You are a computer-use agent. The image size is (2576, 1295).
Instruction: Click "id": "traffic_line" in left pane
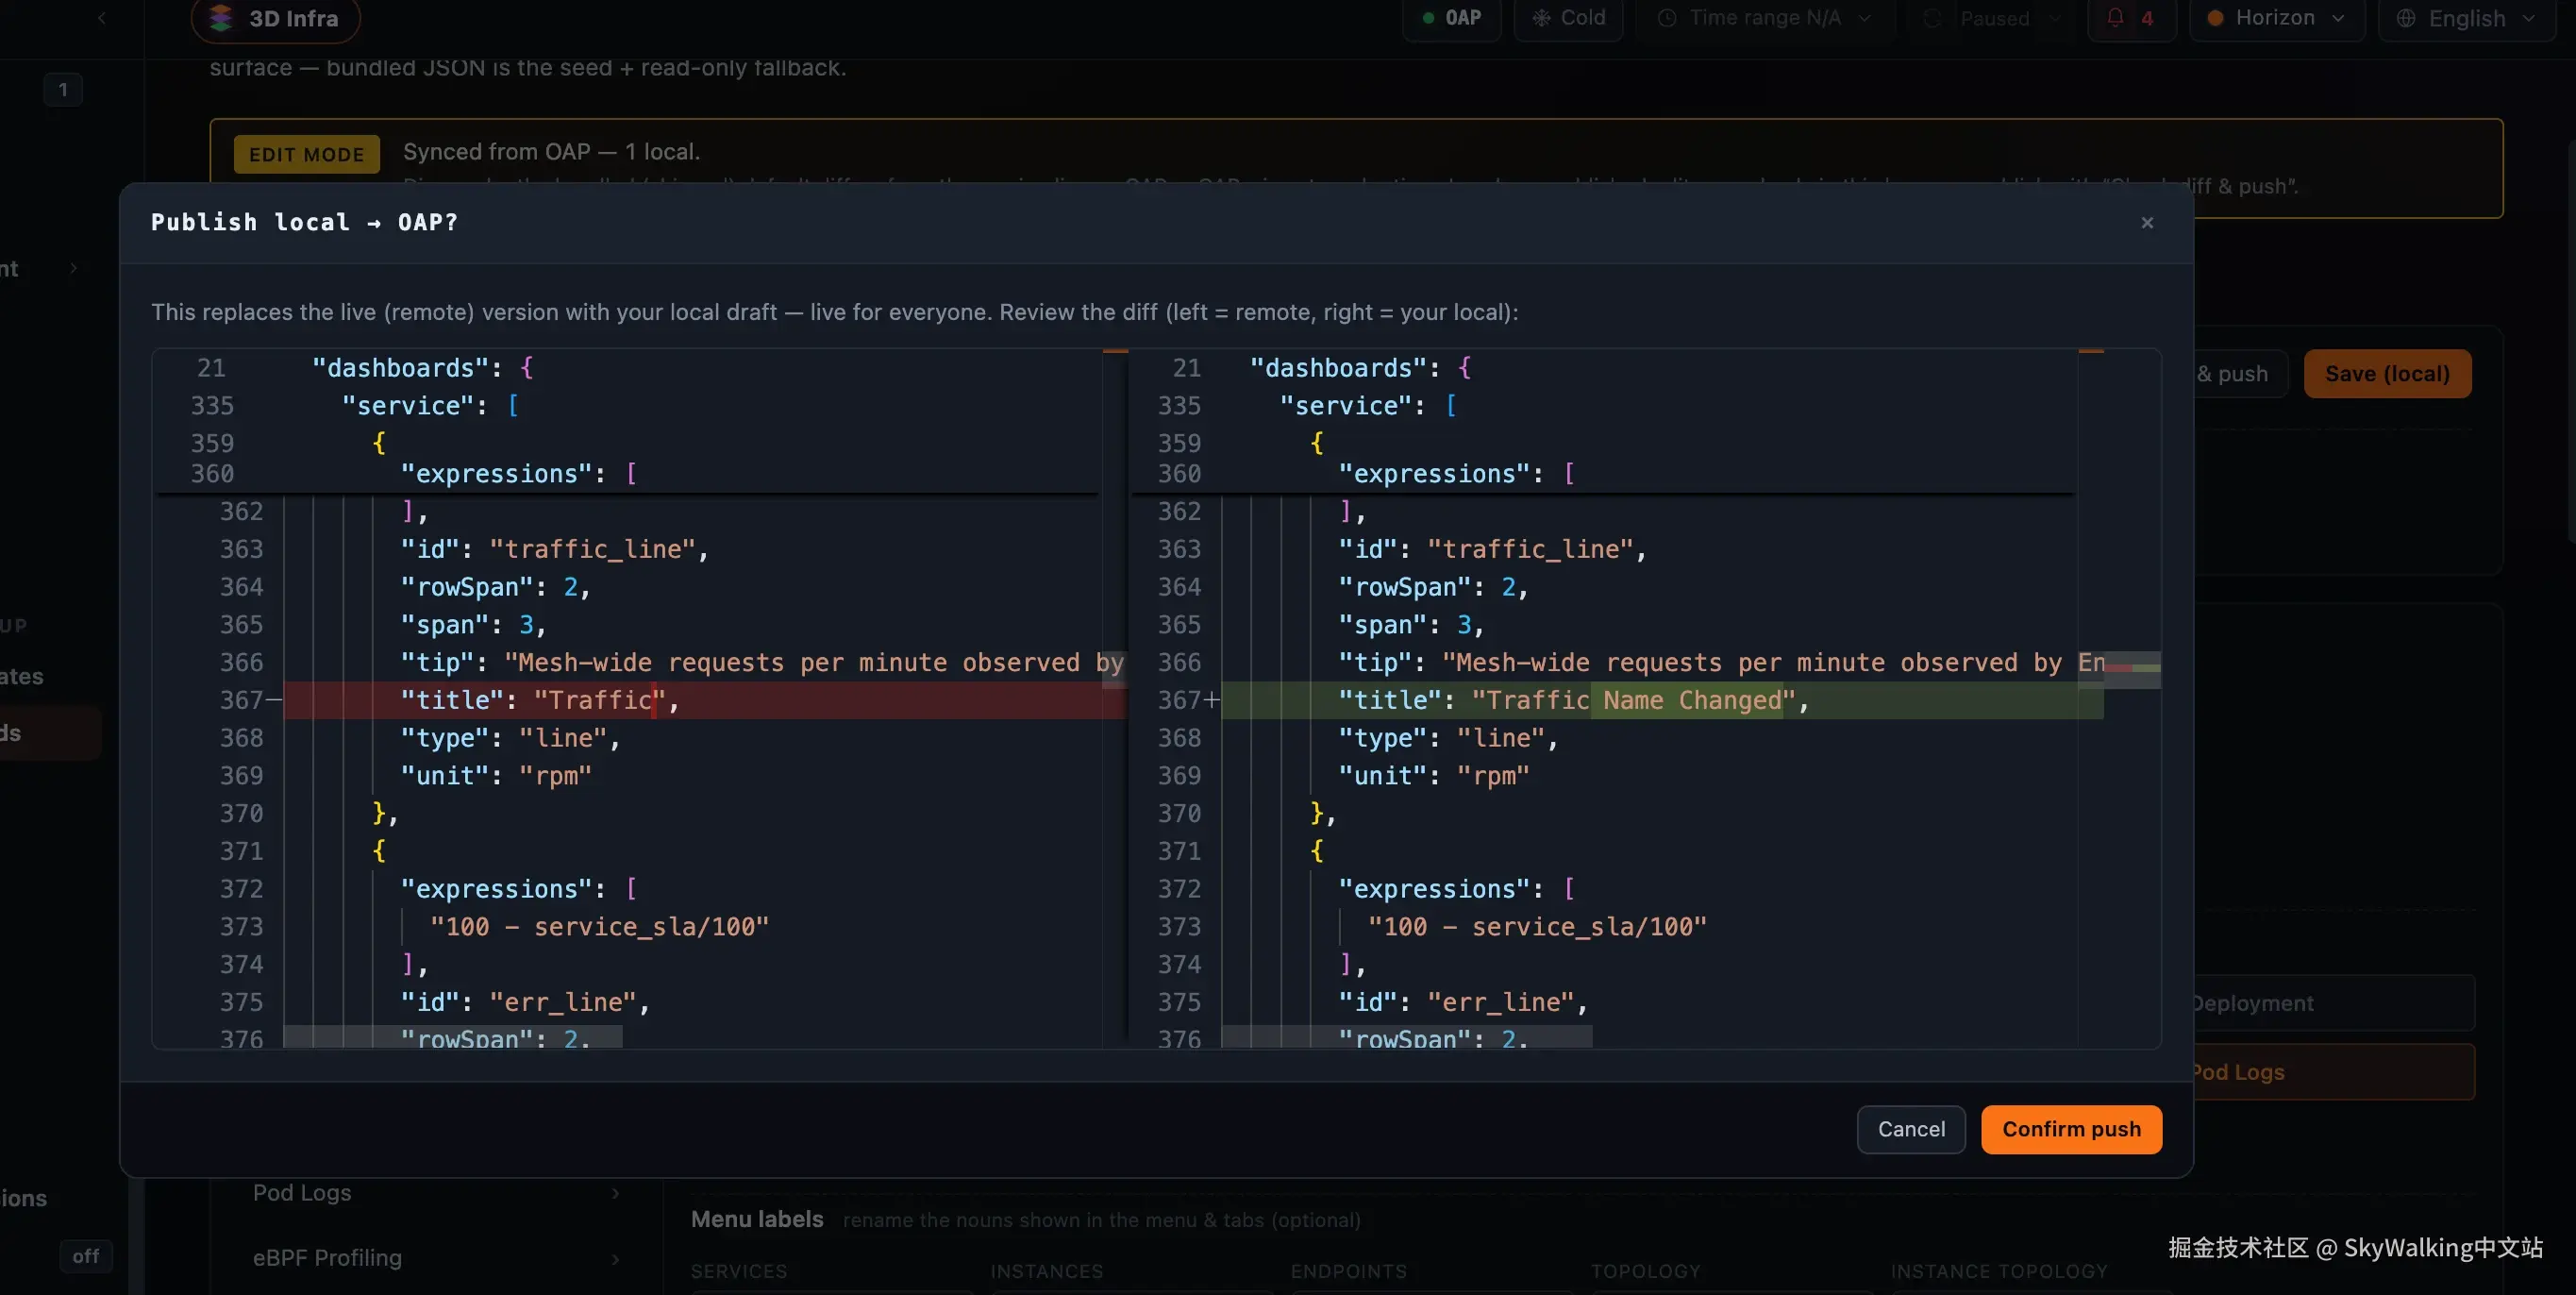pyautogui.click(x=554, y=549)
